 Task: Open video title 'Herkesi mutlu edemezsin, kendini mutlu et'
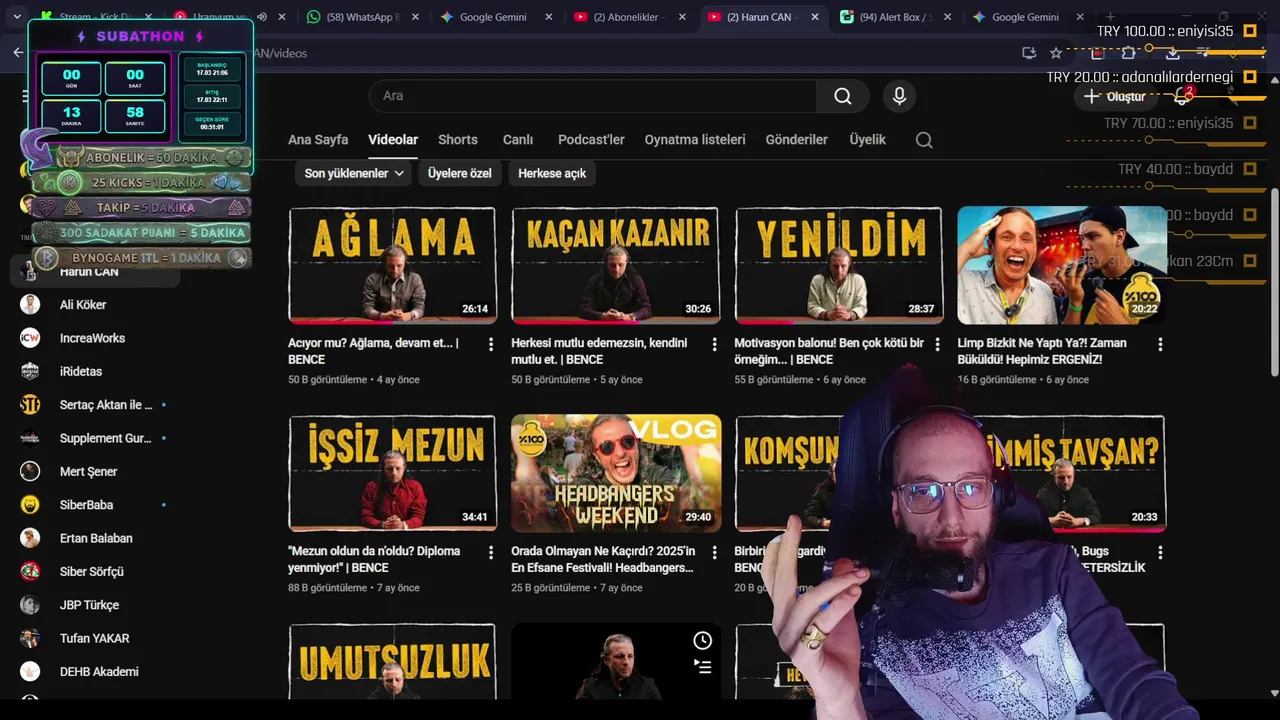tap(599, 351)
